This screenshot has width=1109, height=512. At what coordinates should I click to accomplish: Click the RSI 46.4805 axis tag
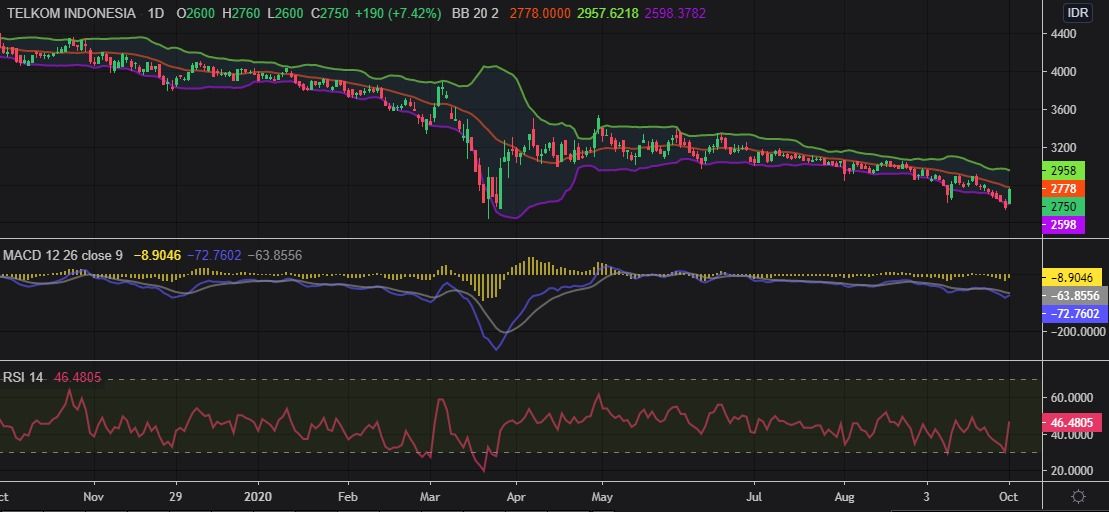pyautogui.click(x=1071, y=423)
